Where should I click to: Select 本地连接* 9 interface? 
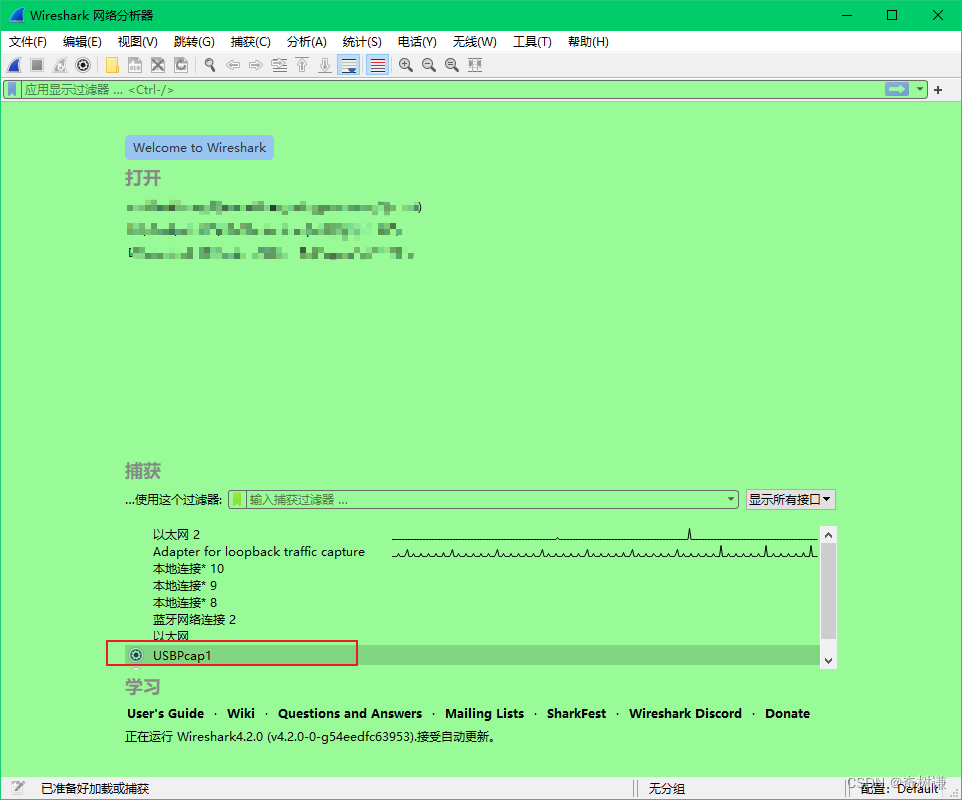coord(185,585)
